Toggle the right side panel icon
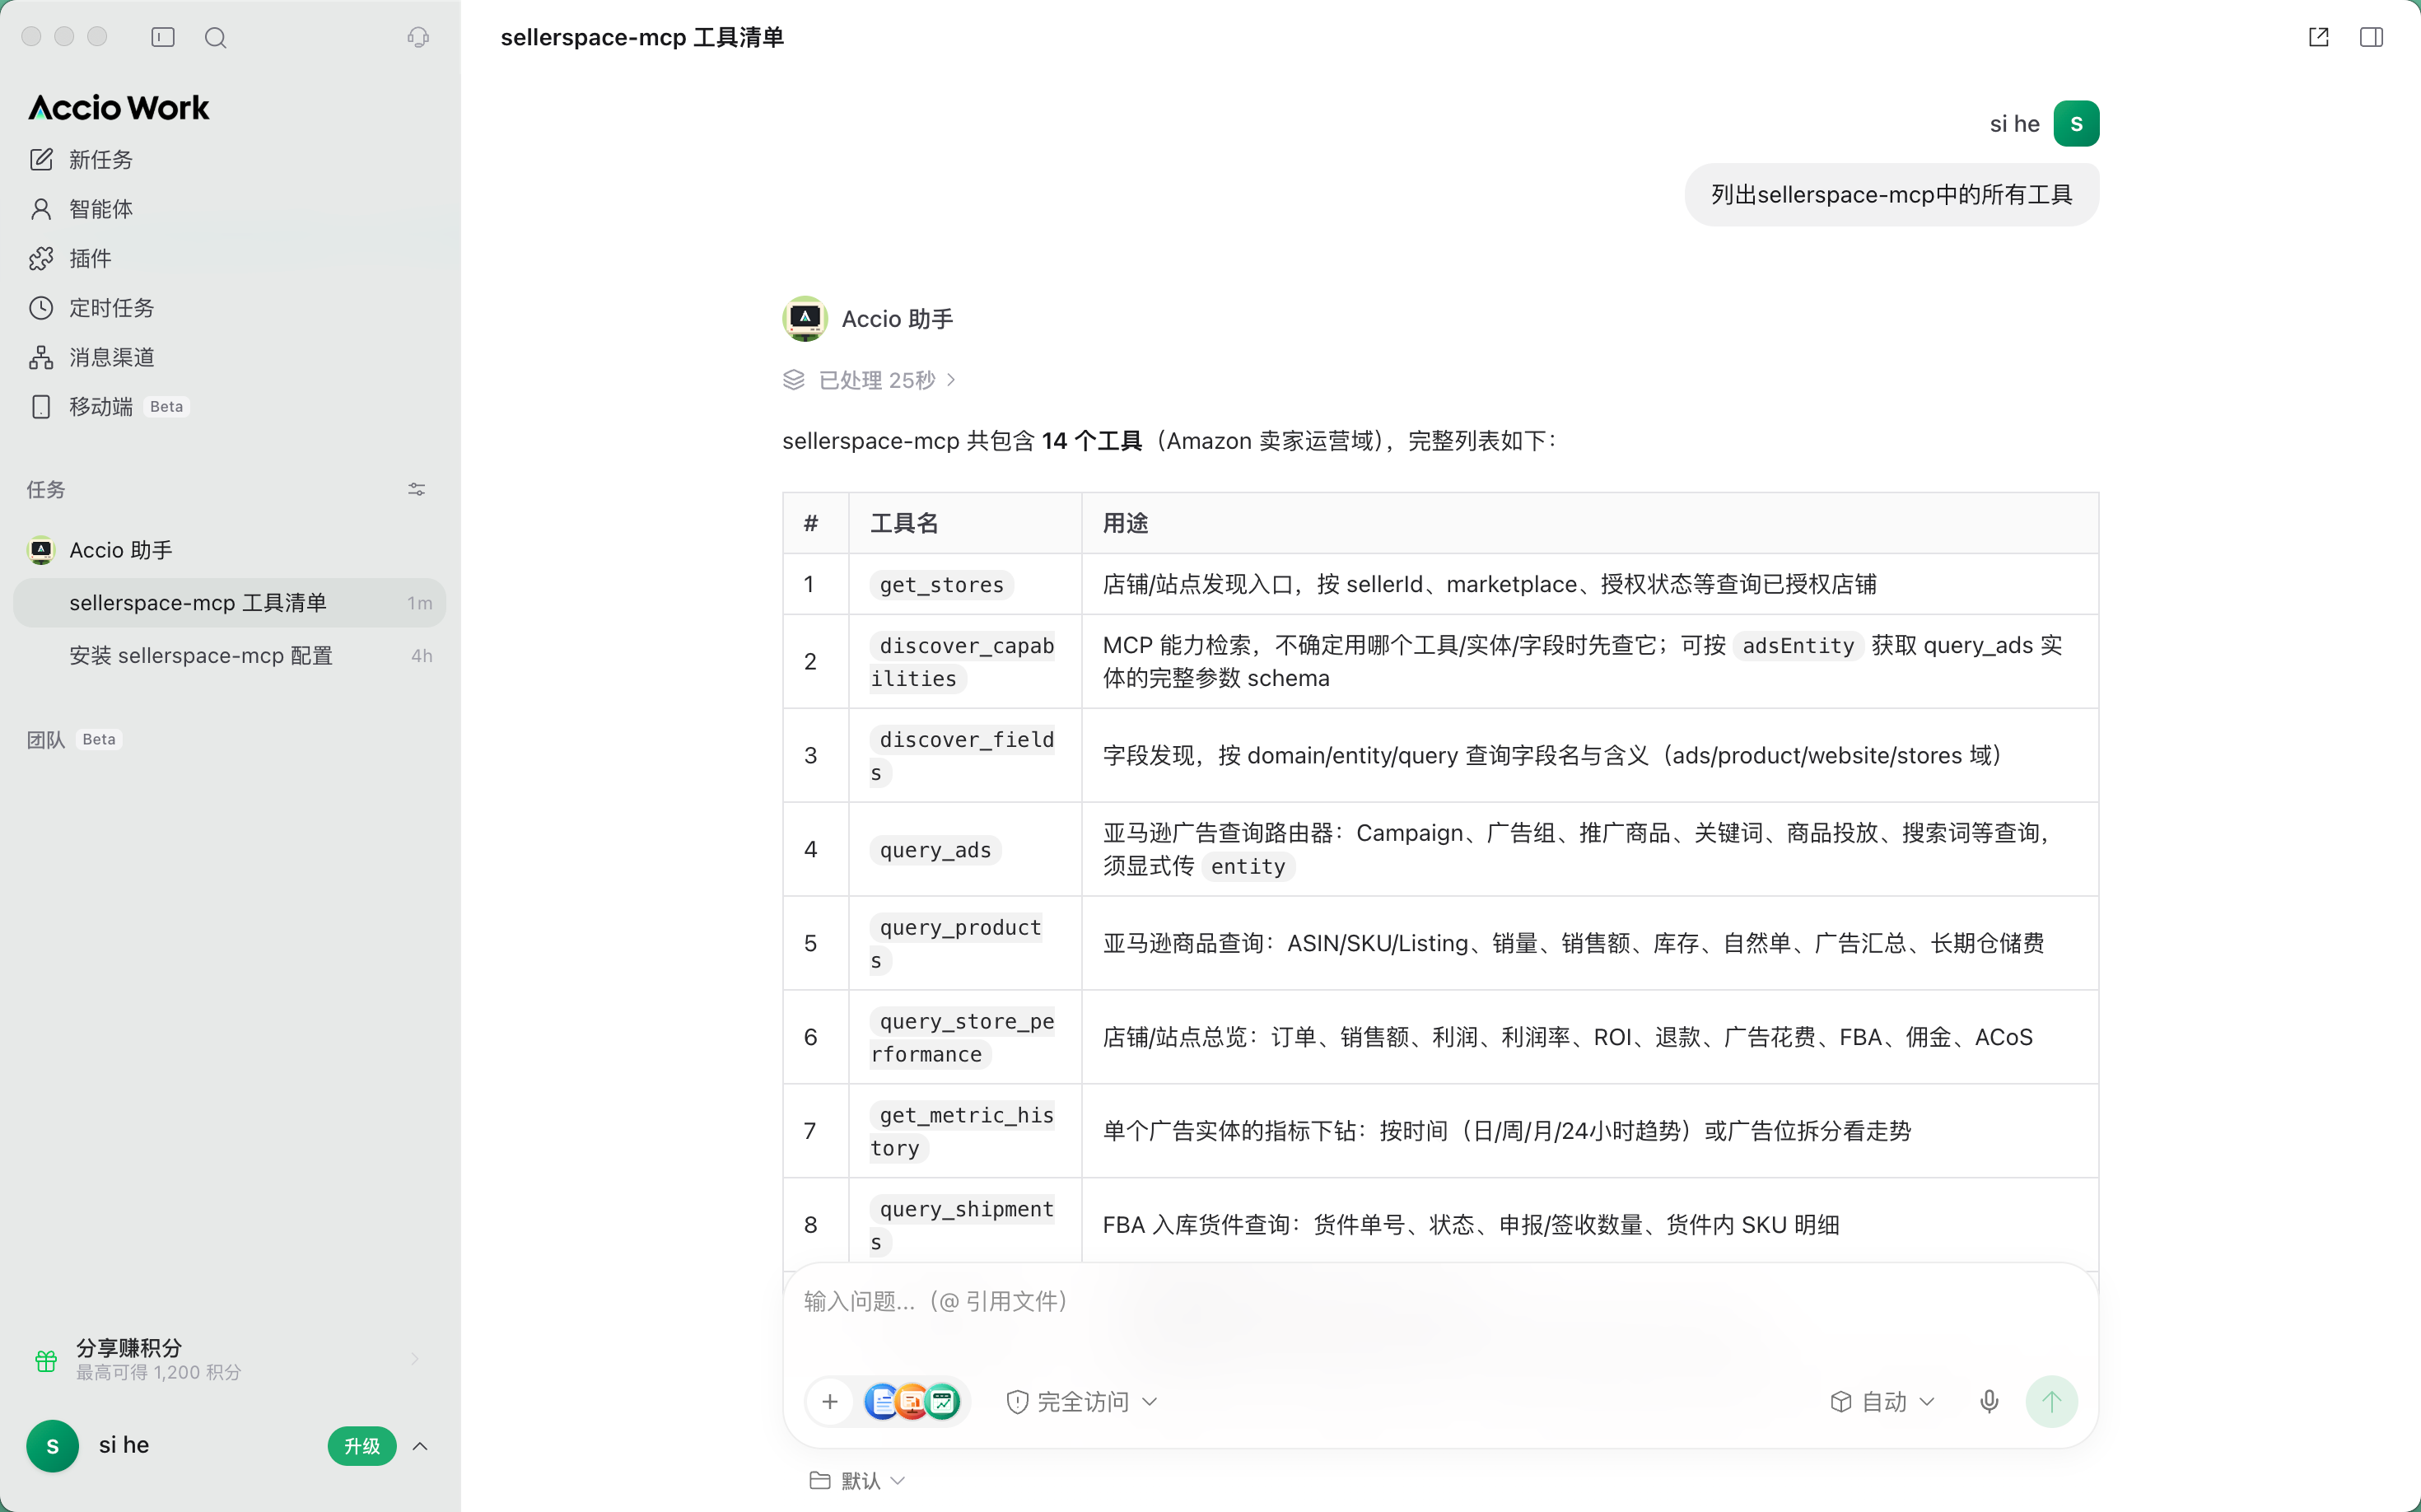 pyautogui.click(x=2371, y=37)
